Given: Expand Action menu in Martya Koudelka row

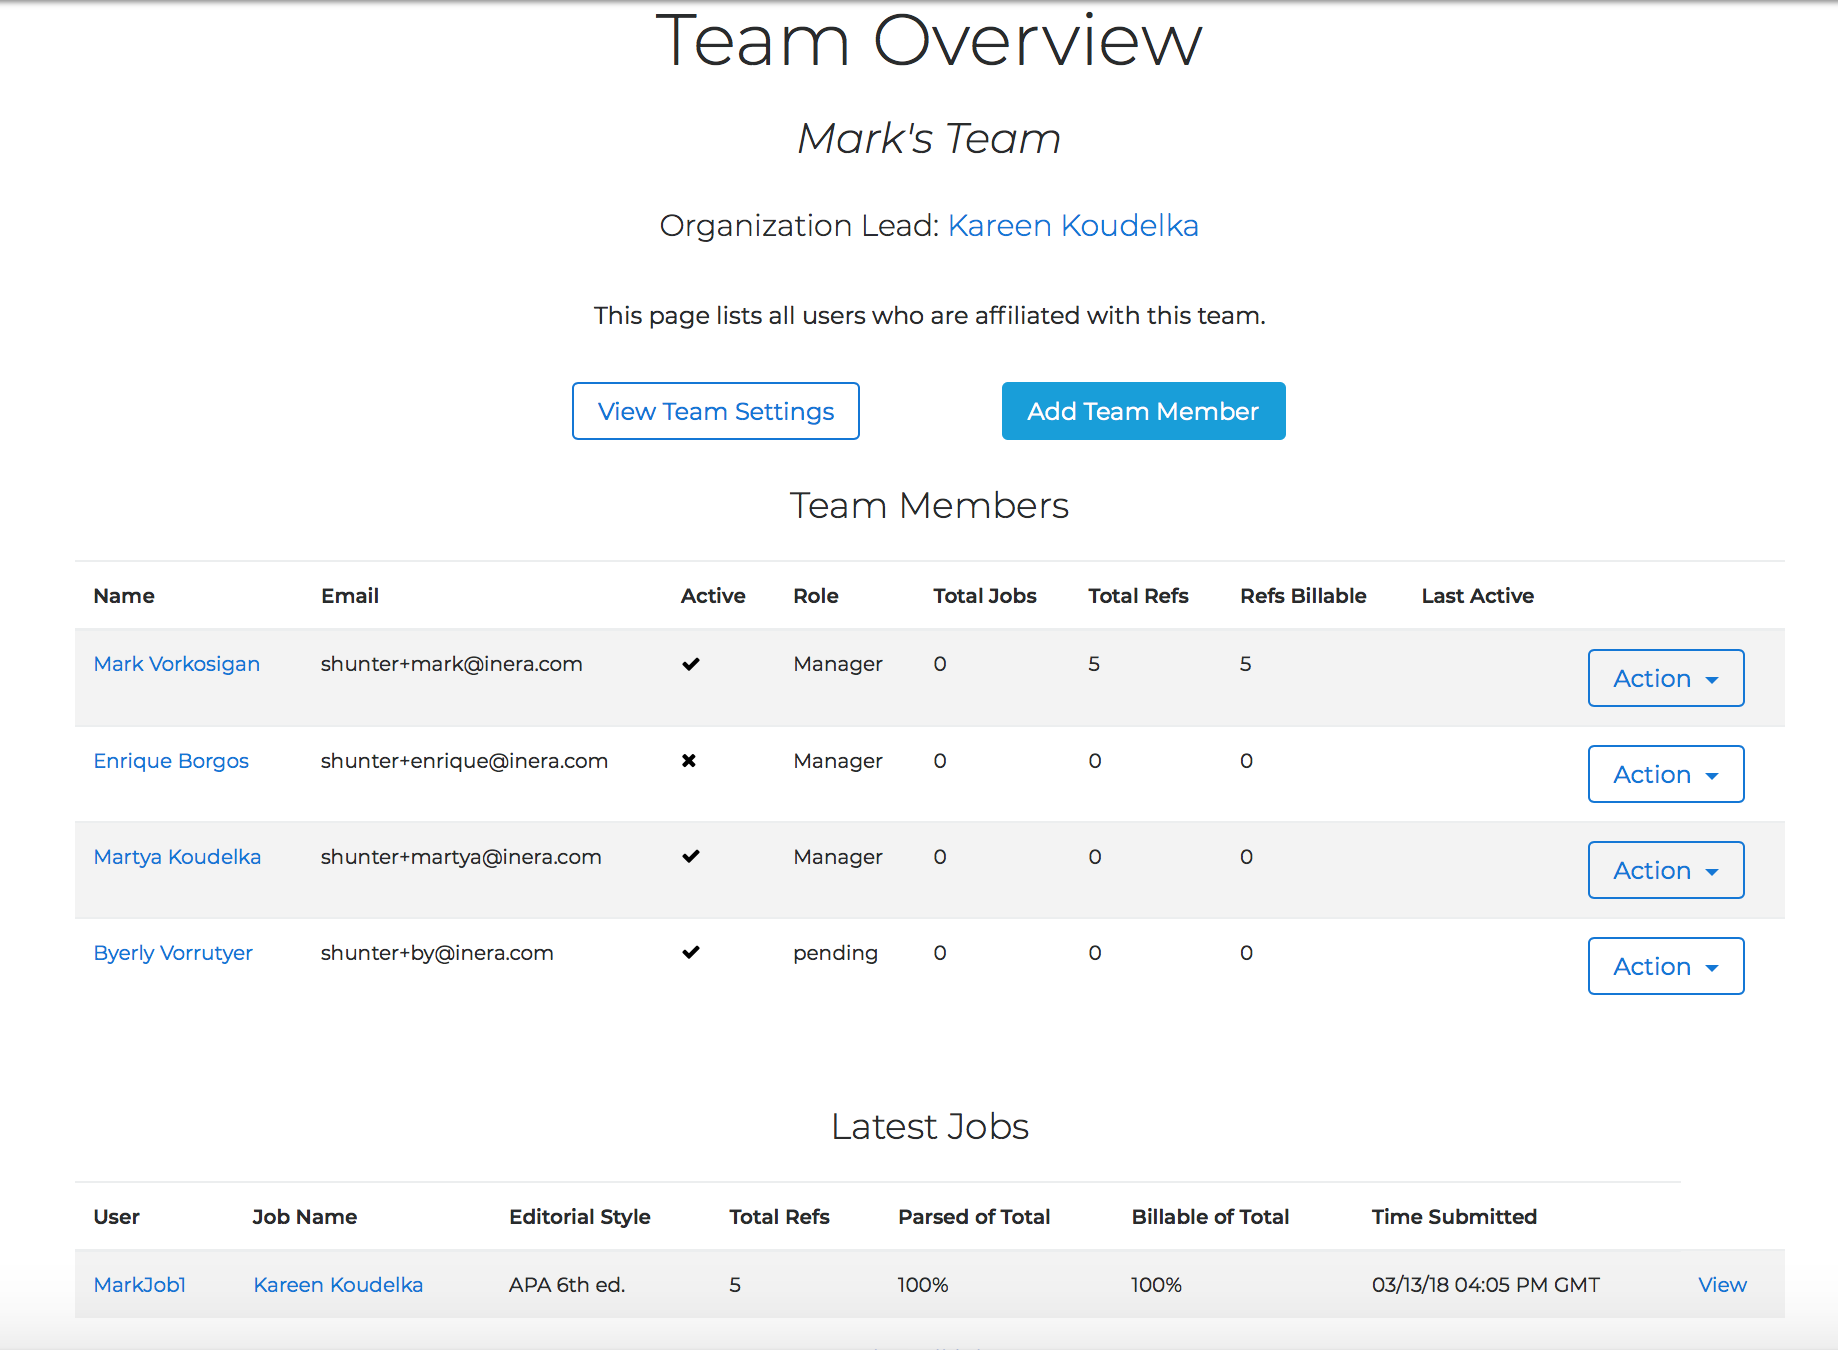Looking at the screenshot, I should (x=1666, y=870).
